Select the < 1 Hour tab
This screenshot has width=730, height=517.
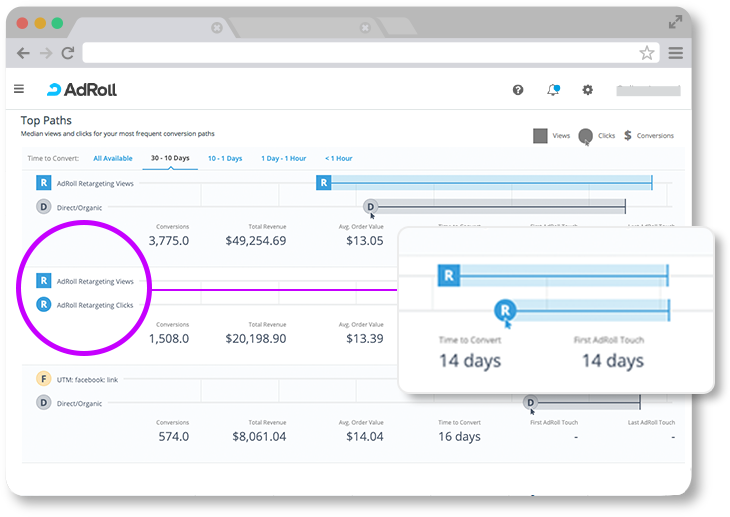[x=338, y=158]
